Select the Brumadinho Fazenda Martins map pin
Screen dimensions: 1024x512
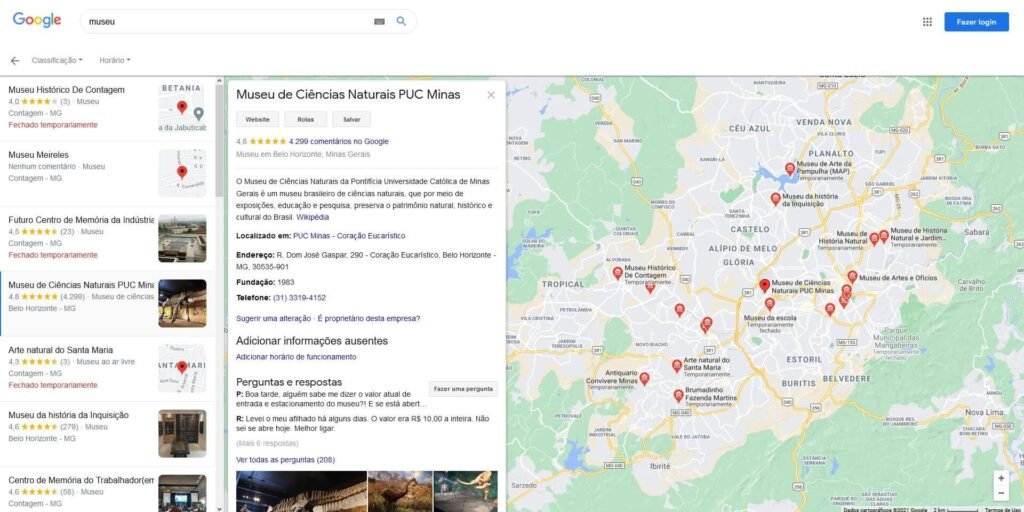pos(679,395)
